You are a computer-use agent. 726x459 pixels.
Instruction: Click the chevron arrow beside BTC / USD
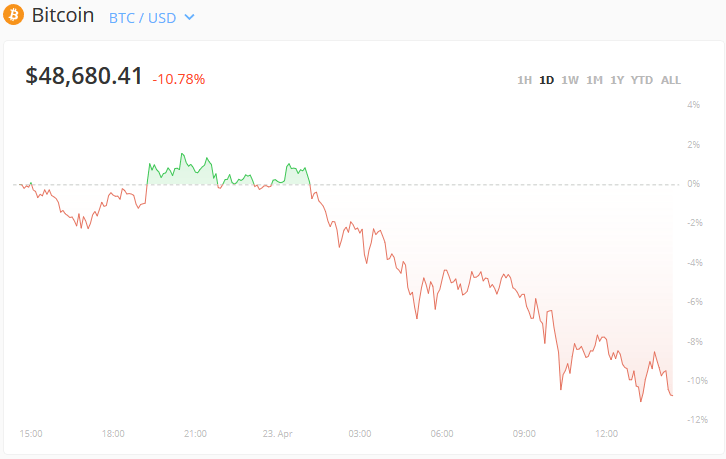(x=190, y=18)
